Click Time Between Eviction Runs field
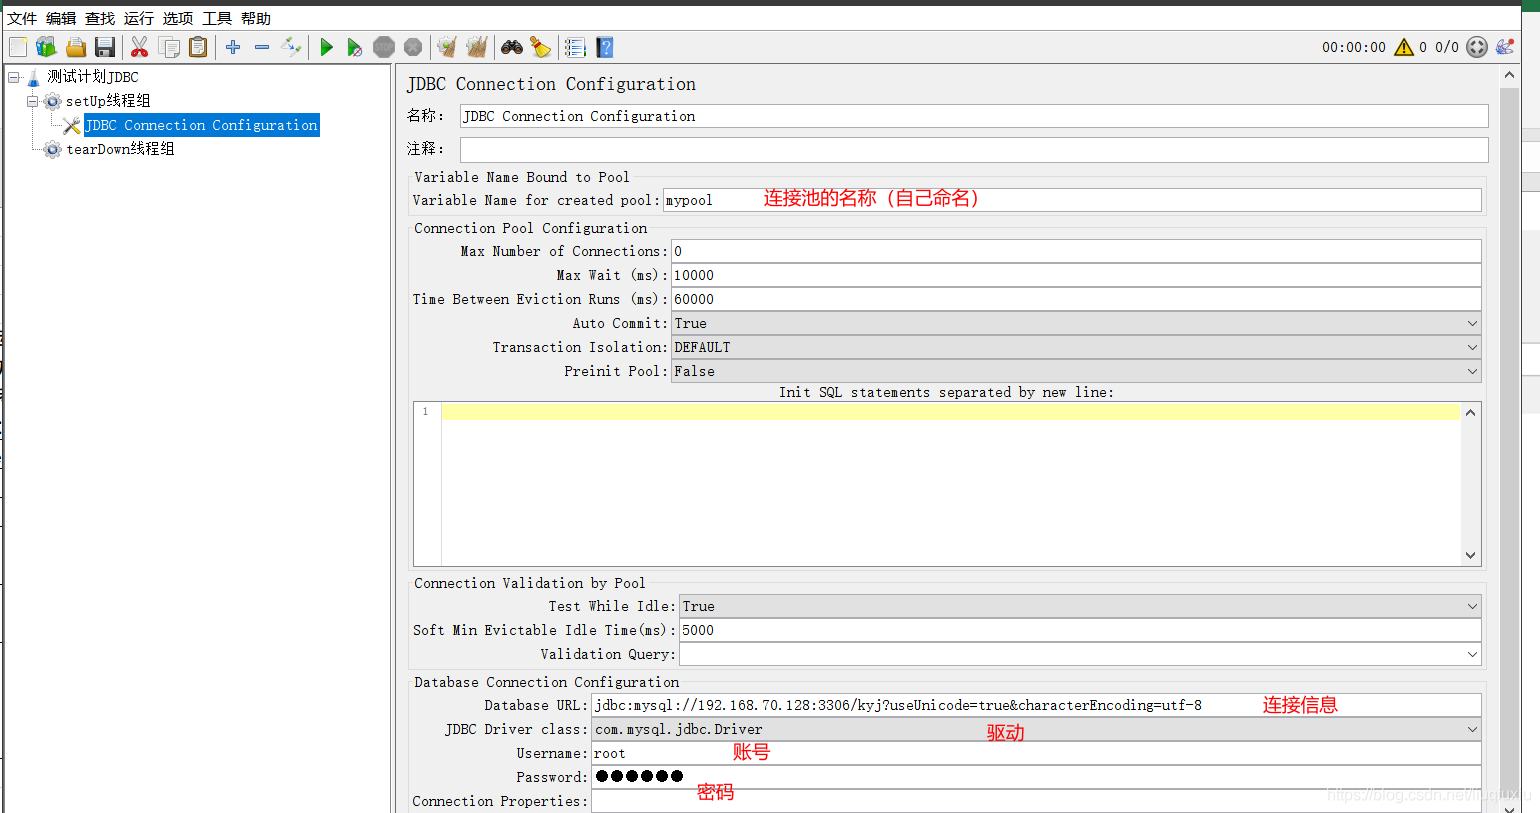Viewport: 1540px width, 813px height. point(1076,299)
